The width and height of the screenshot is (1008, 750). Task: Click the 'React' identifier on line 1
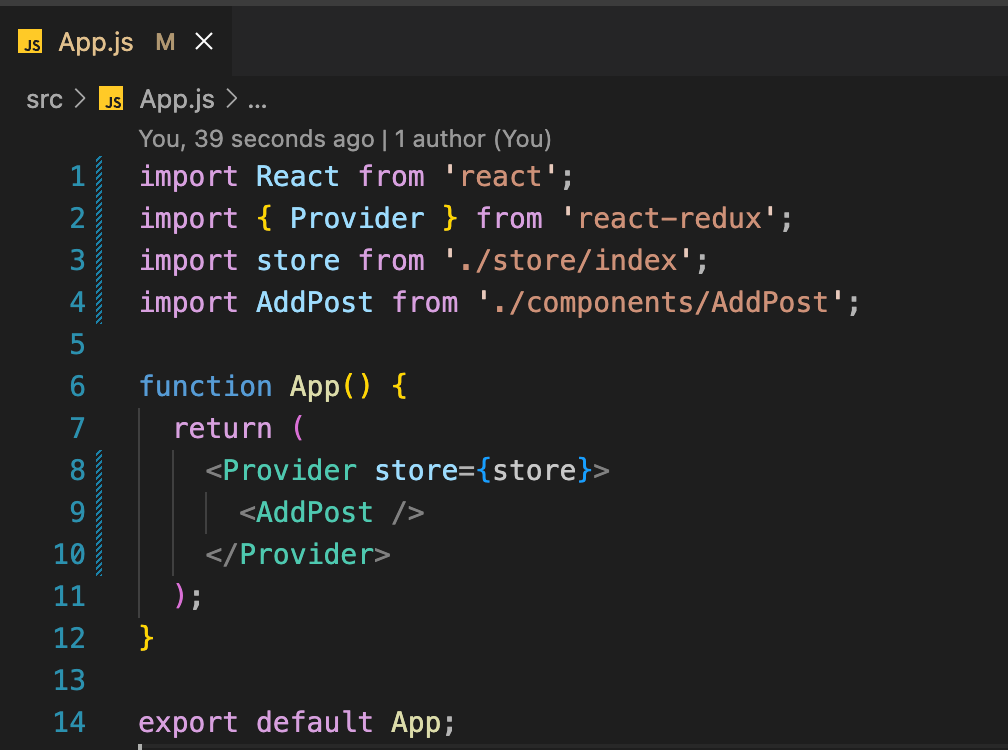tap(298, 176)
